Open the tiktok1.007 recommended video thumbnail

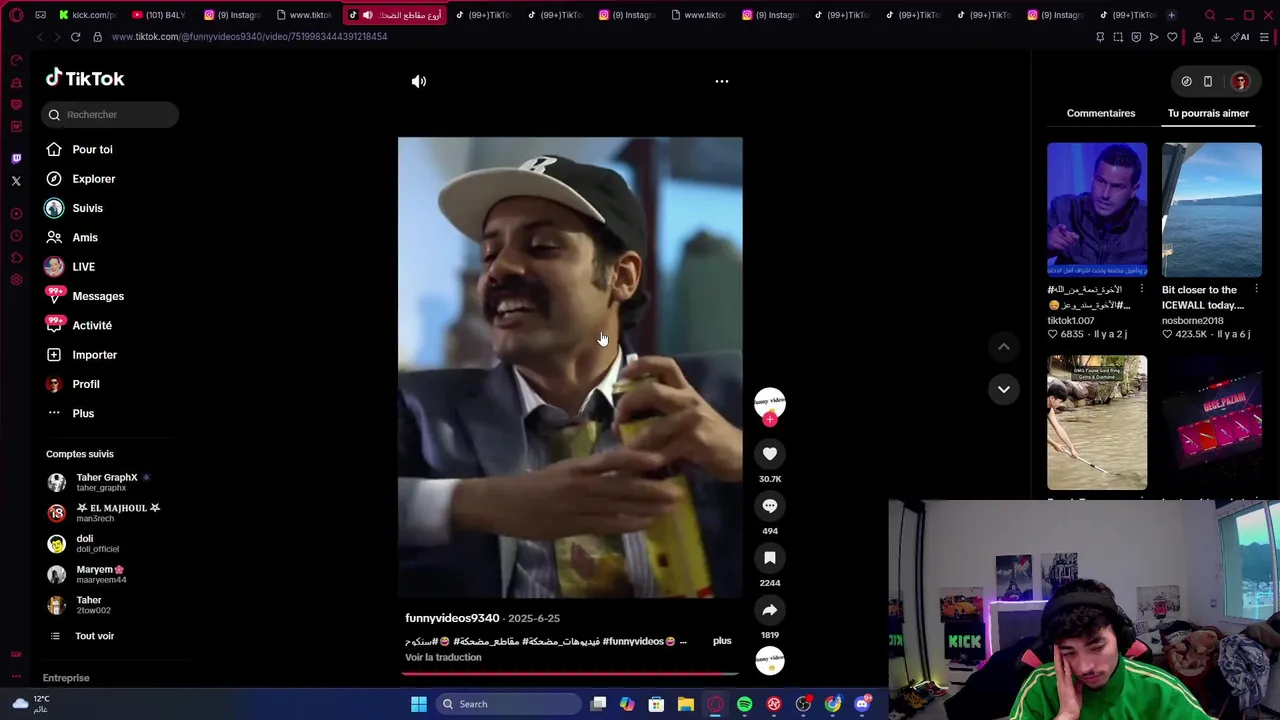1097,209
